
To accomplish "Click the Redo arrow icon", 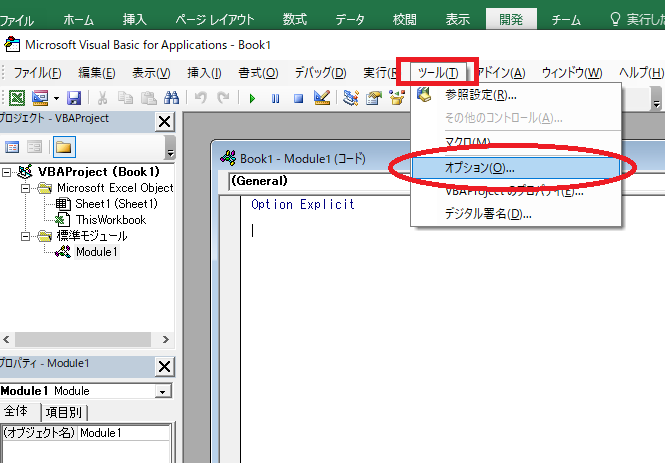I will coord(223,98).
